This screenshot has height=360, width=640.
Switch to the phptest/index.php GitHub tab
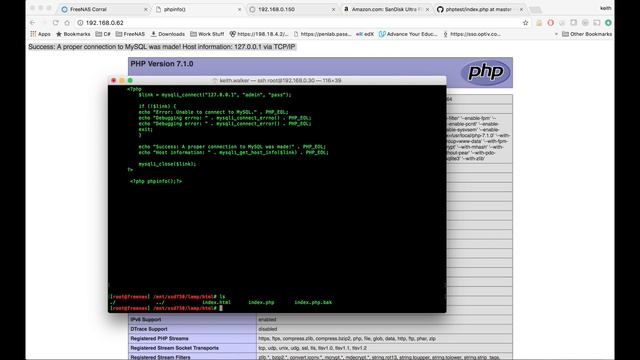[x=479, y=9]
